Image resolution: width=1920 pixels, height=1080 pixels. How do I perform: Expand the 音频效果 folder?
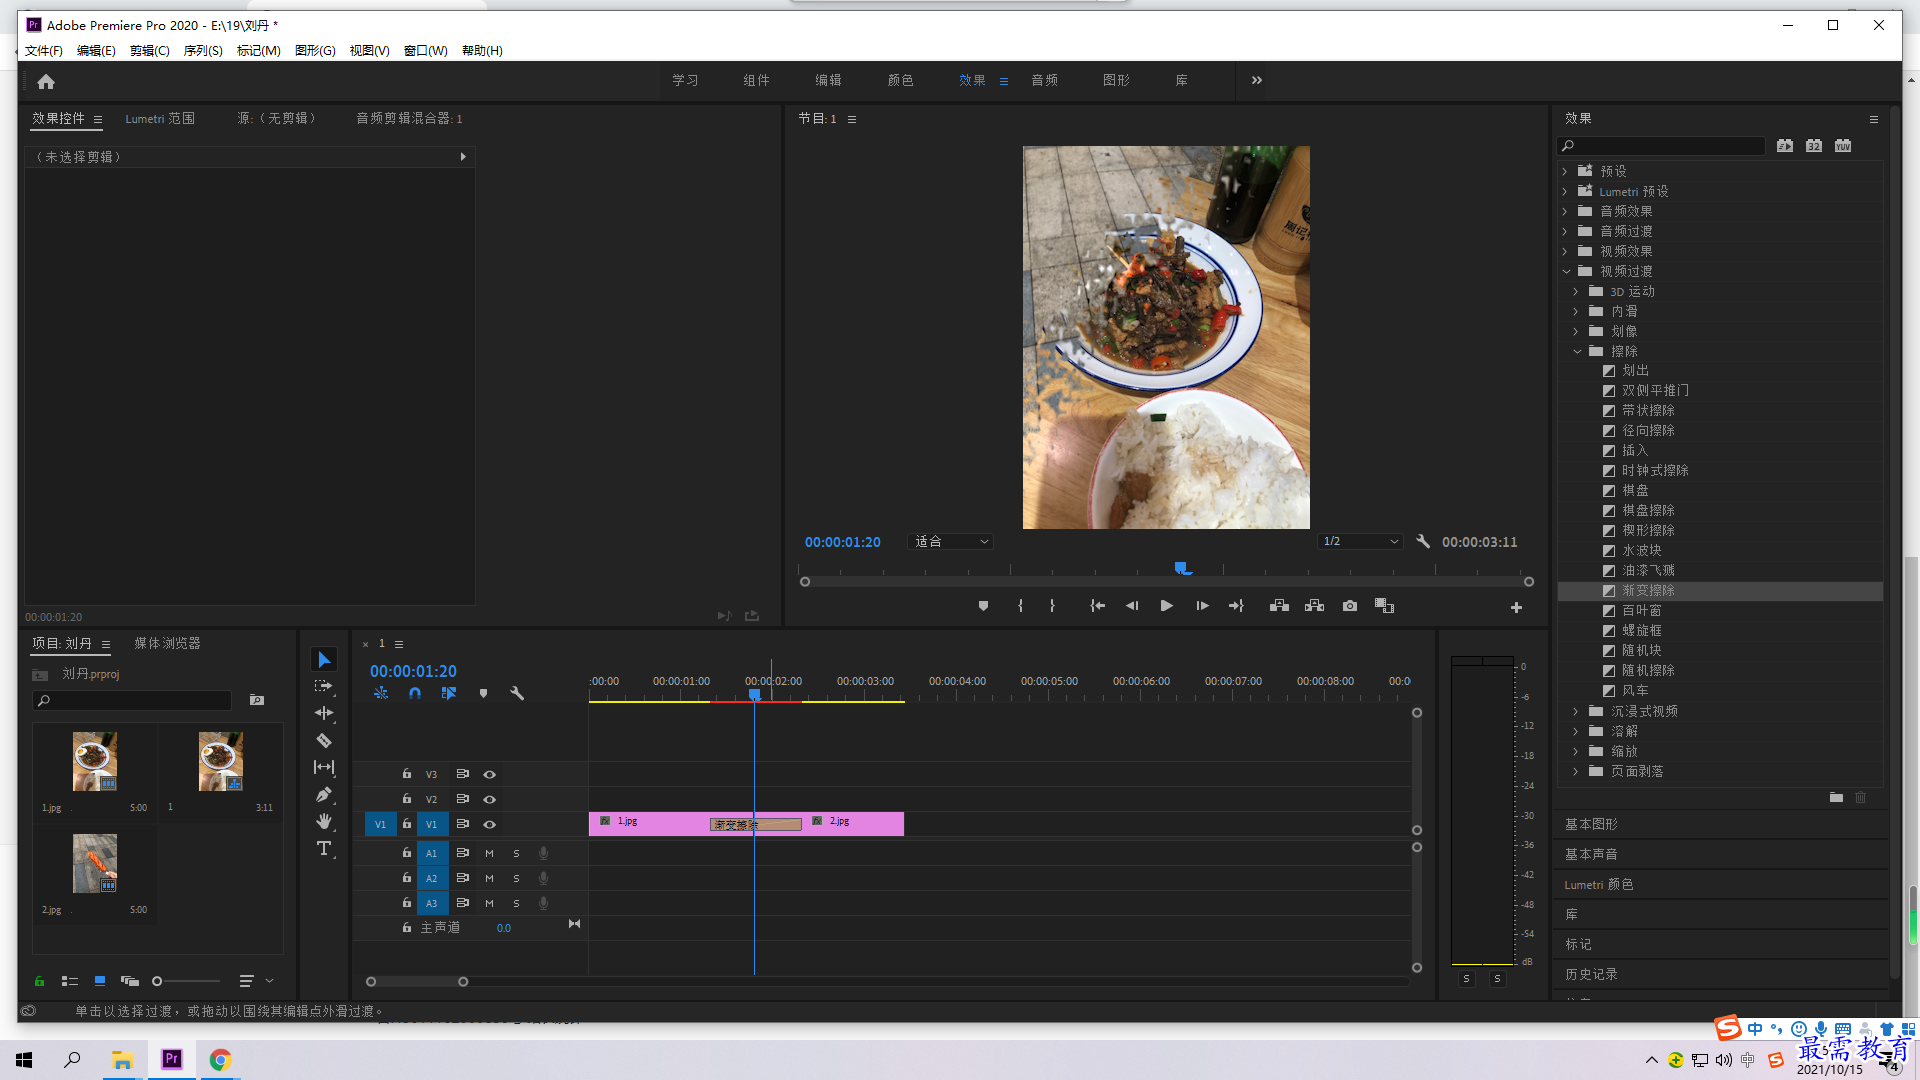[x=1566, y=211]
